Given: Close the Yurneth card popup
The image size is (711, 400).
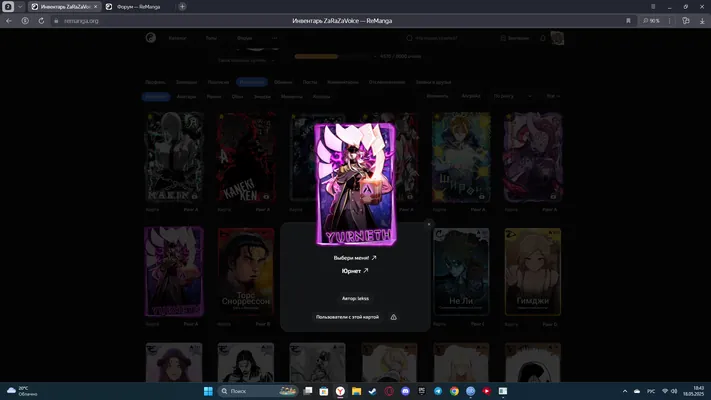Looking at the screenshot, I should click(429, 224).
